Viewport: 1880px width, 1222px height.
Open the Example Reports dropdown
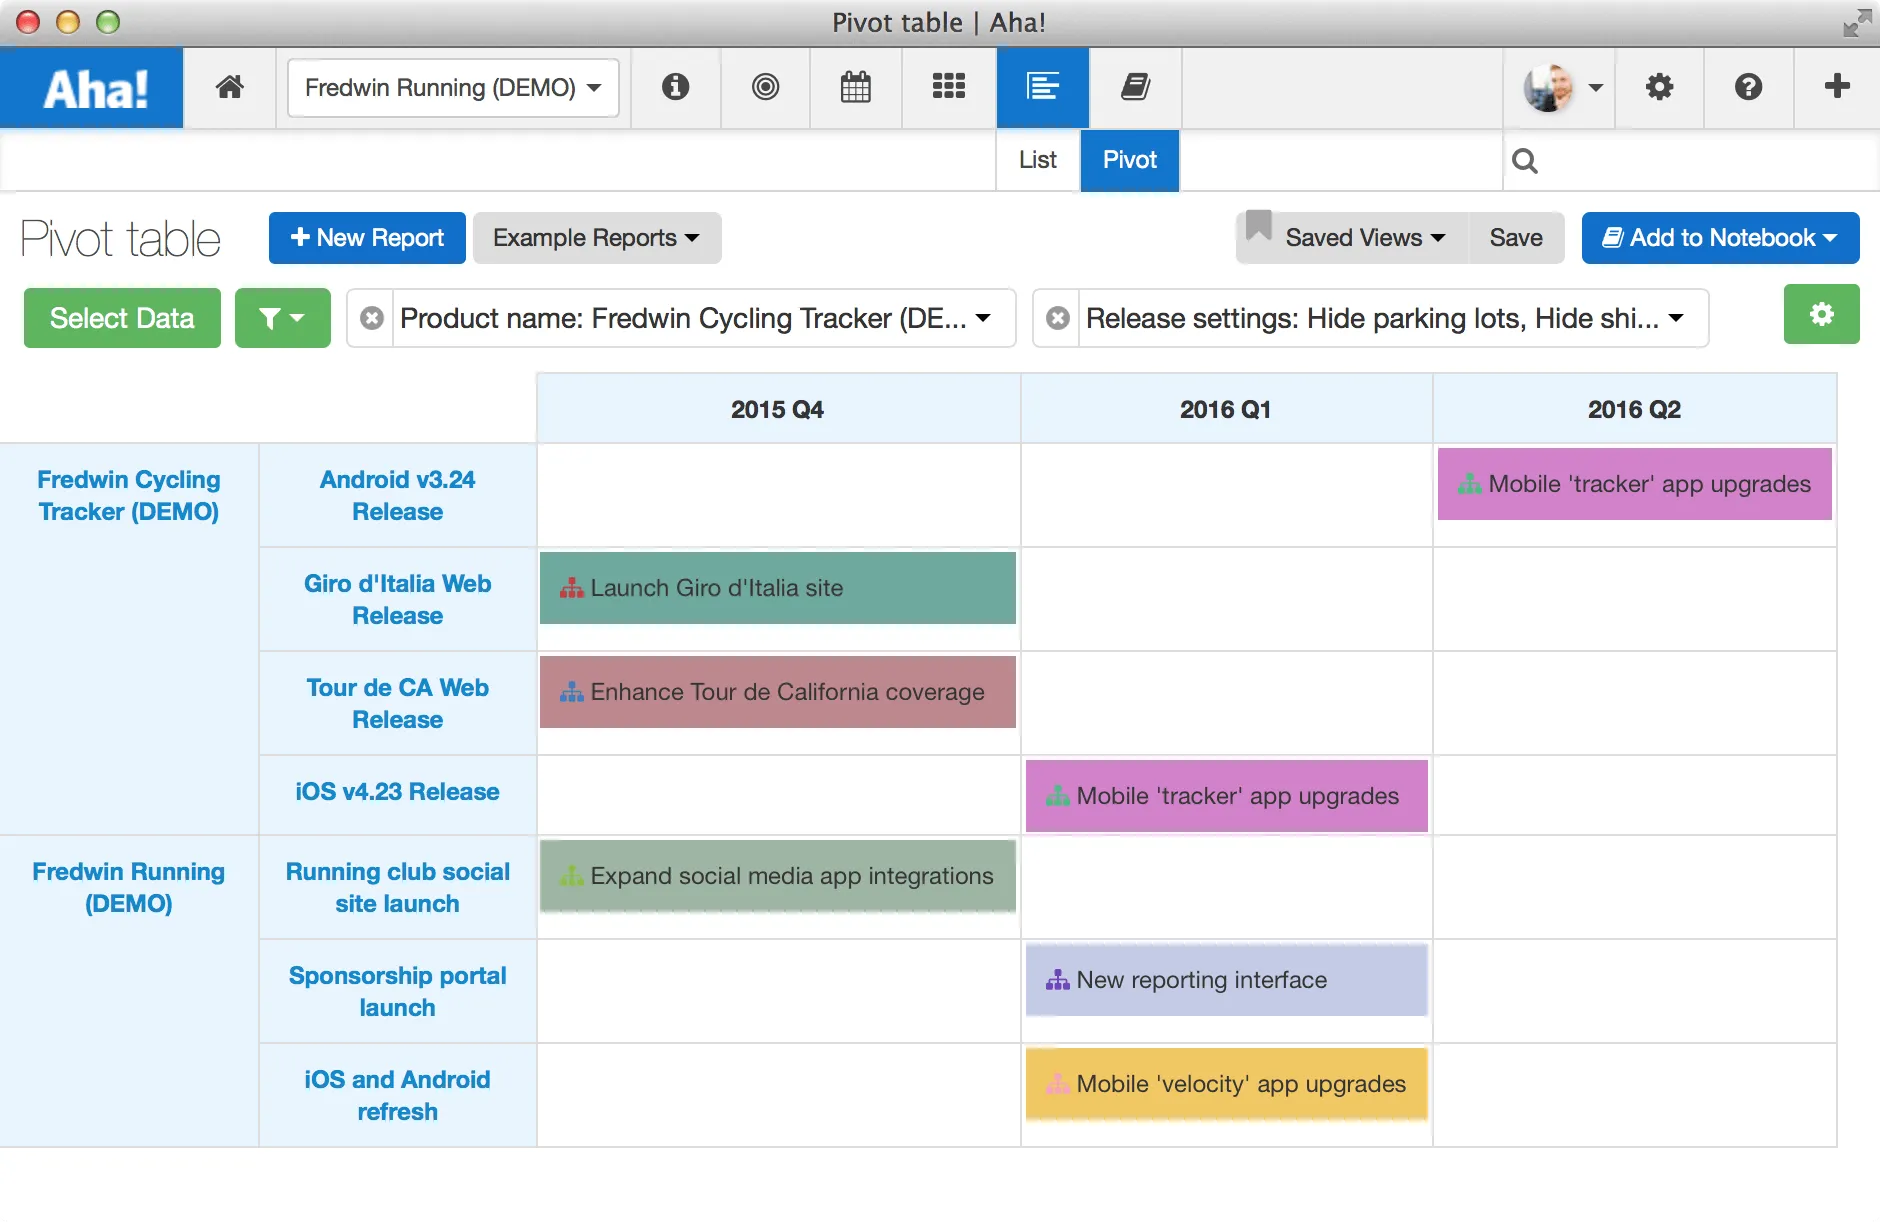click(596, 238)
